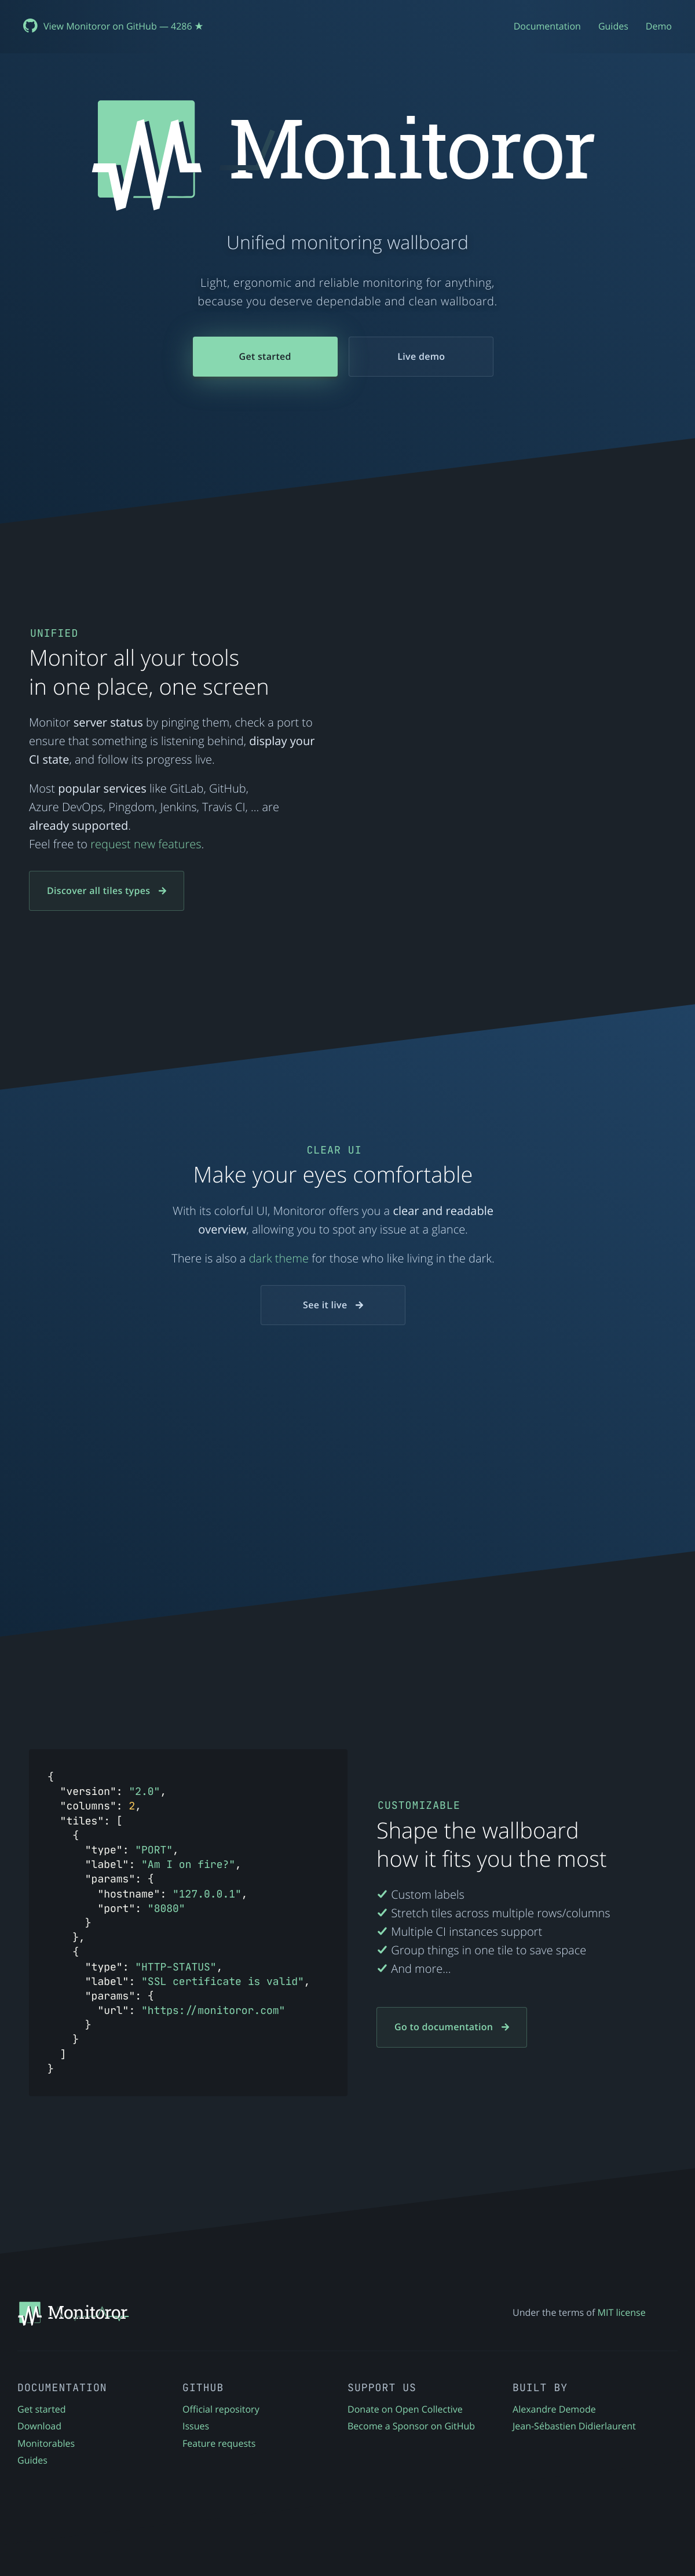Screen dimensions: 695x2576
Task: Open the MIT license link
Action: click(621, 2312)
